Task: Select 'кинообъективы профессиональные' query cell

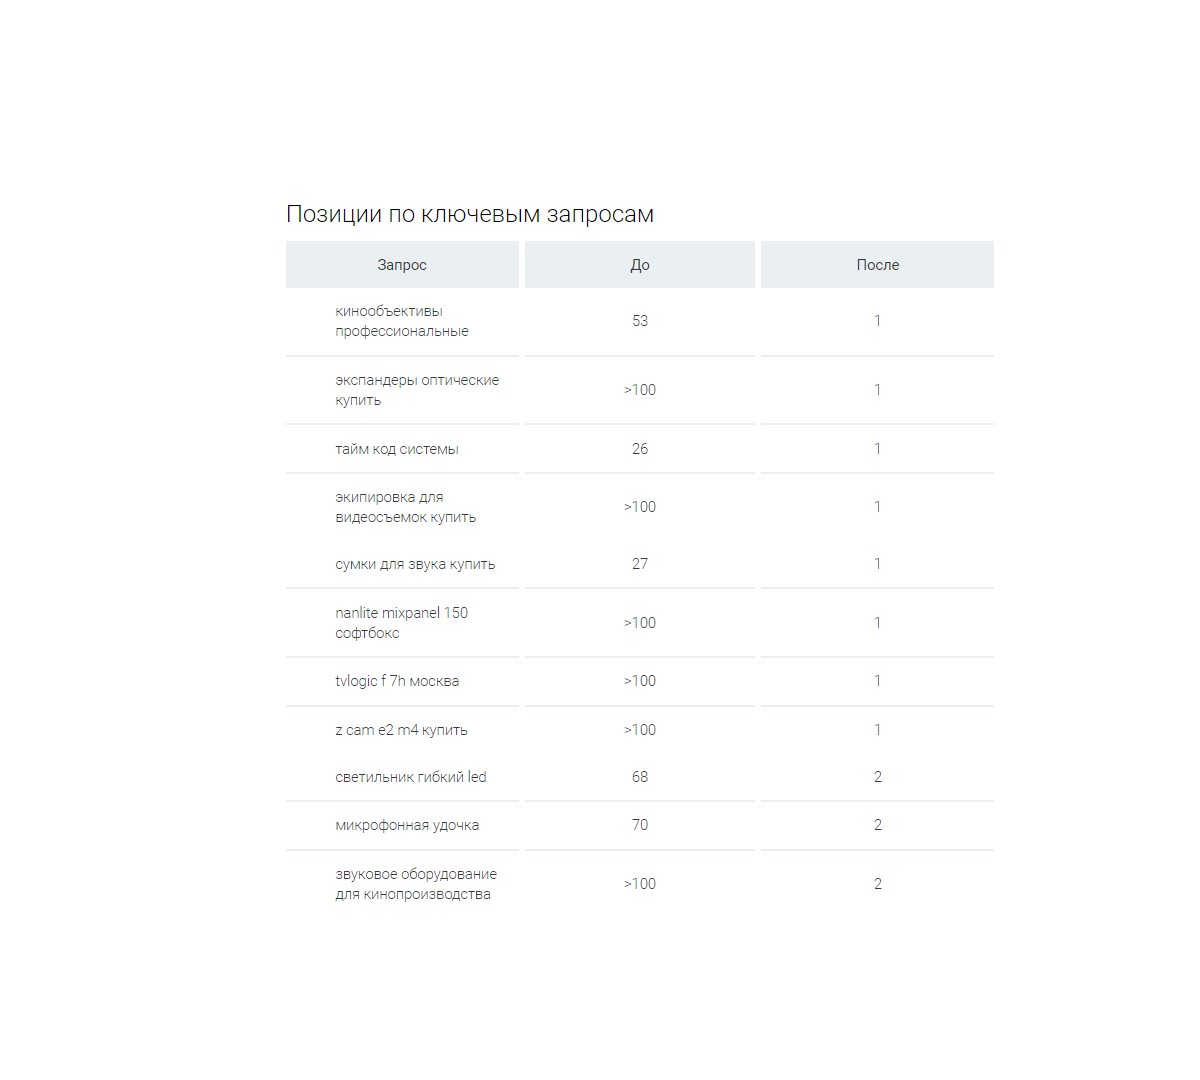Action: coord(402,321)
